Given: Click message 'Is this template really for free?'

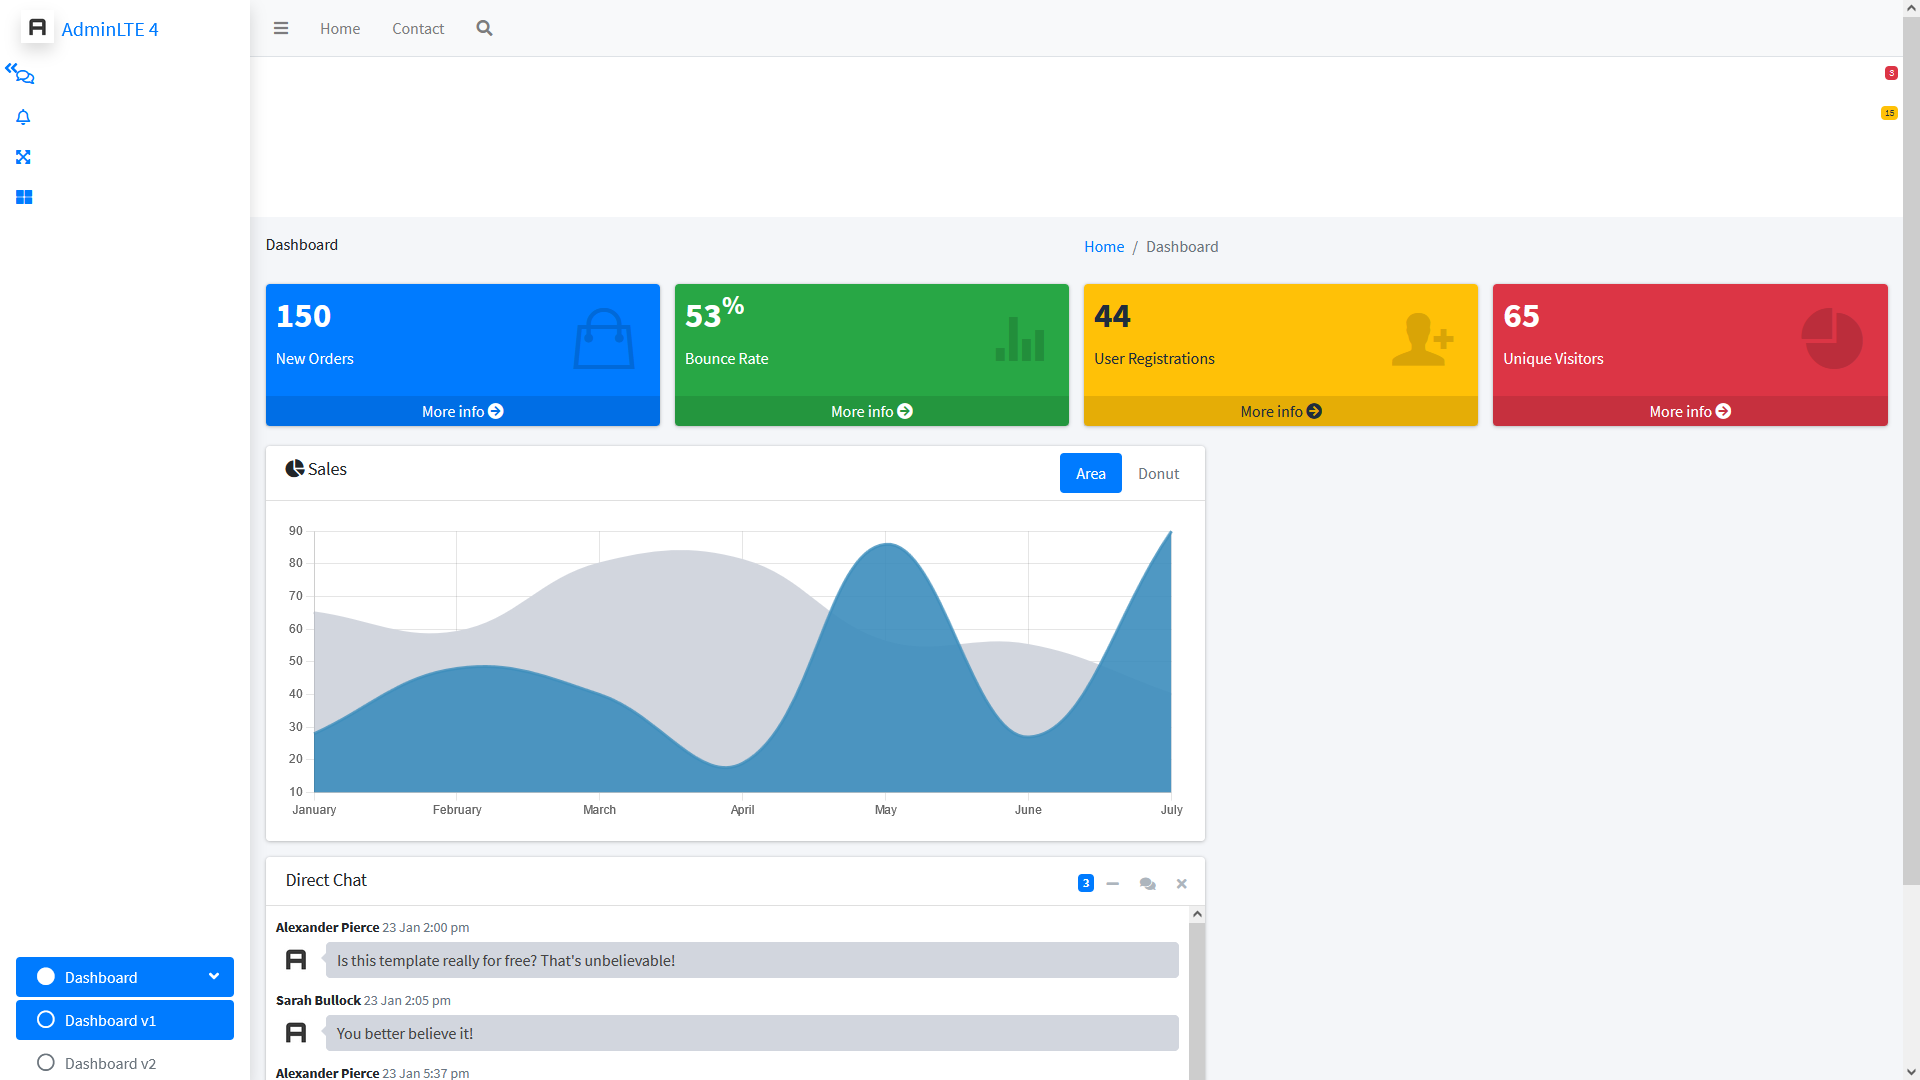Looking at the screenshot, I should [752, 960].
